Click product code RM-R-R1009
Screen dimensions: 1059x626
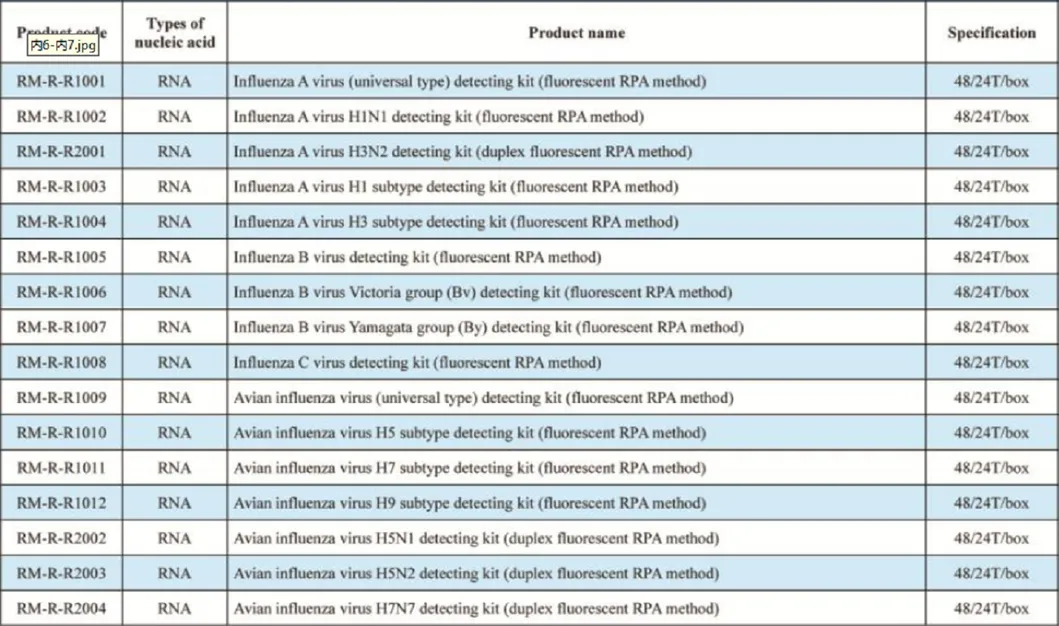[x=61, y=398]
